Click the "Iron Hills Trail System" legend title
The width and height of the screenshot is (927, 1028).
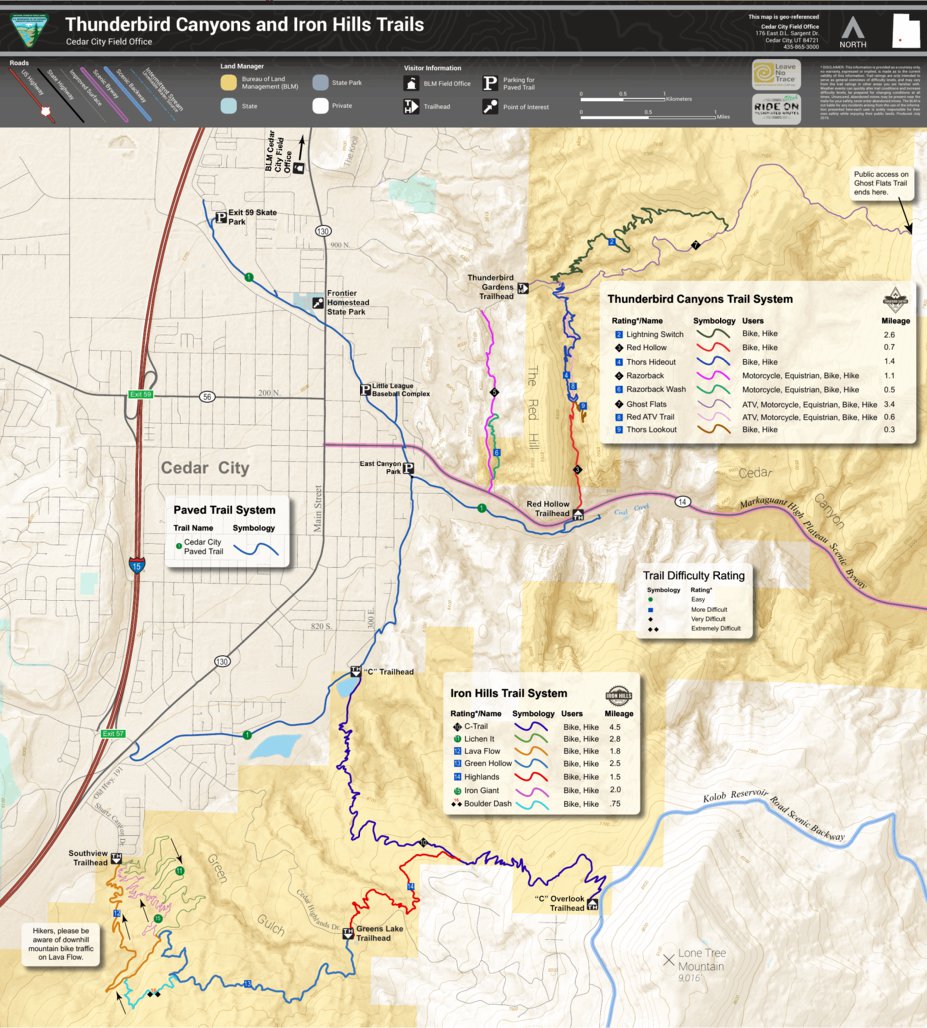509,693
